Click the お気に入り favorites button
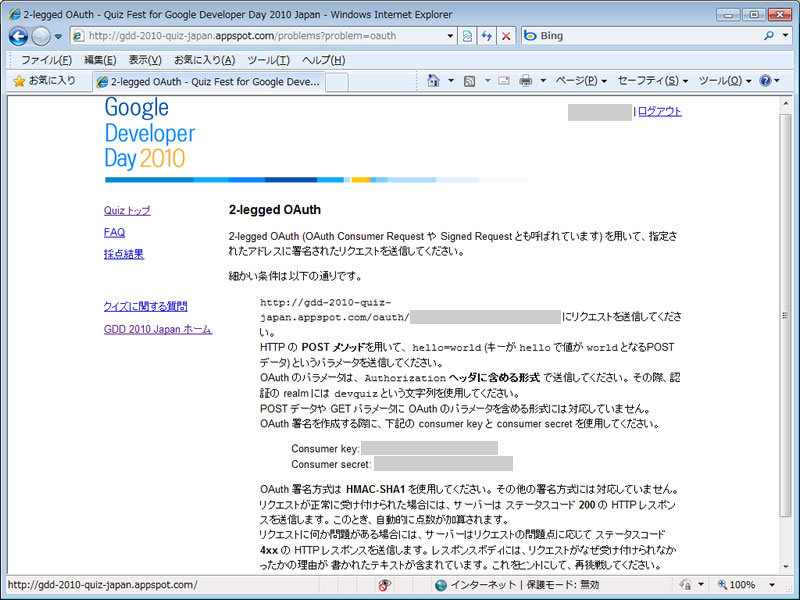This screenshot has width=800, height=600. click(x=44, y=81)
